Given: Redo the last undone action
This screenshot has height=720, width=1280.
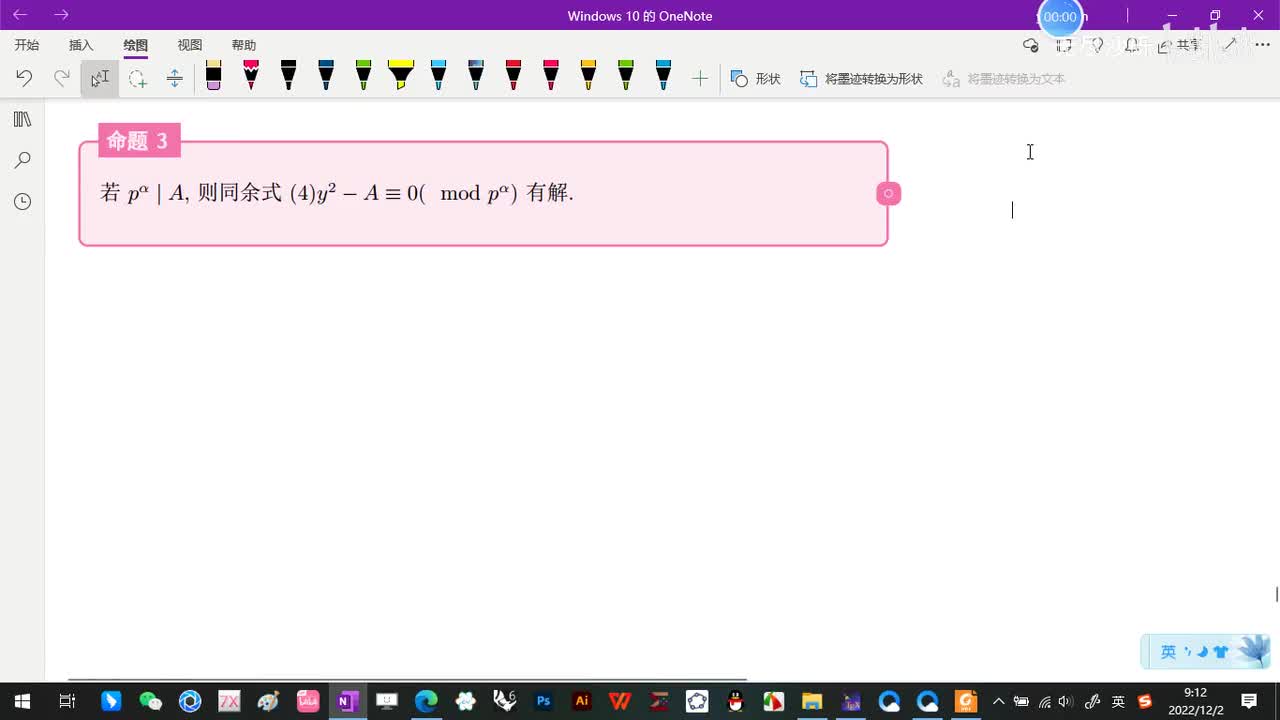Looking at the screenshot, I should click(x=62, y=78).
